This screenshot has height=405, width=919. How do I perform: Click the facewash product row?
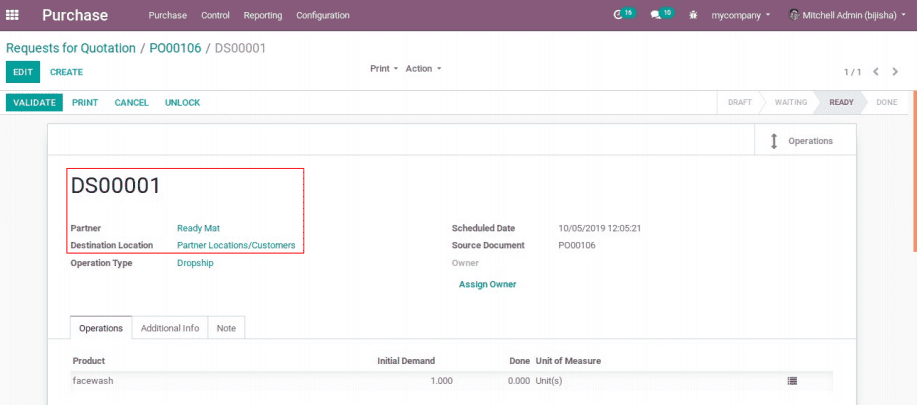pos(451,381)
